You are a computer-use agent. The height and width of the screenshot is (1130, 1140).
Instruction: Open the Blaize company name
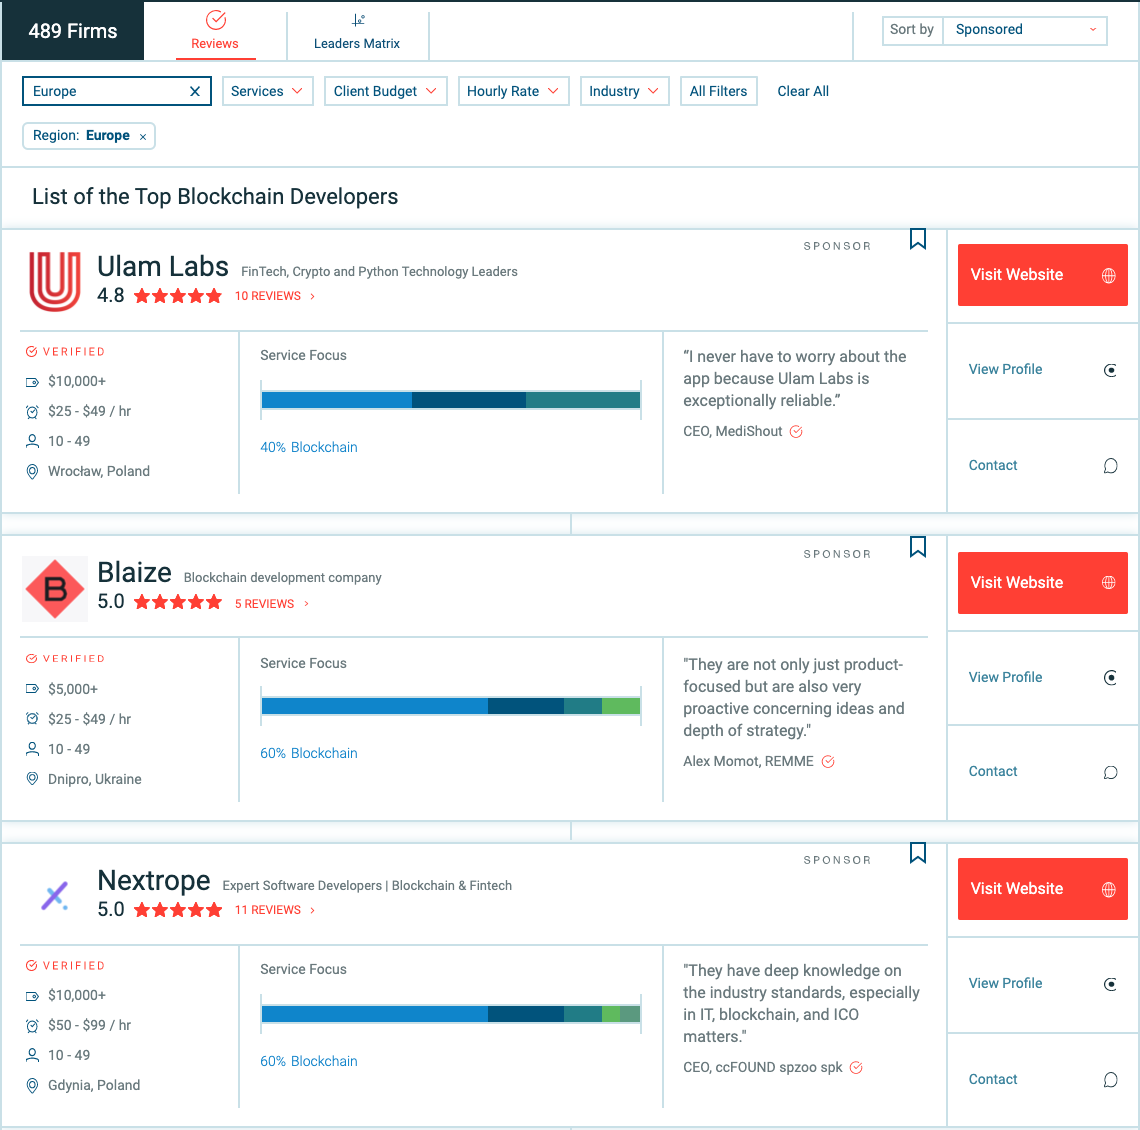(x=135, y=573)
